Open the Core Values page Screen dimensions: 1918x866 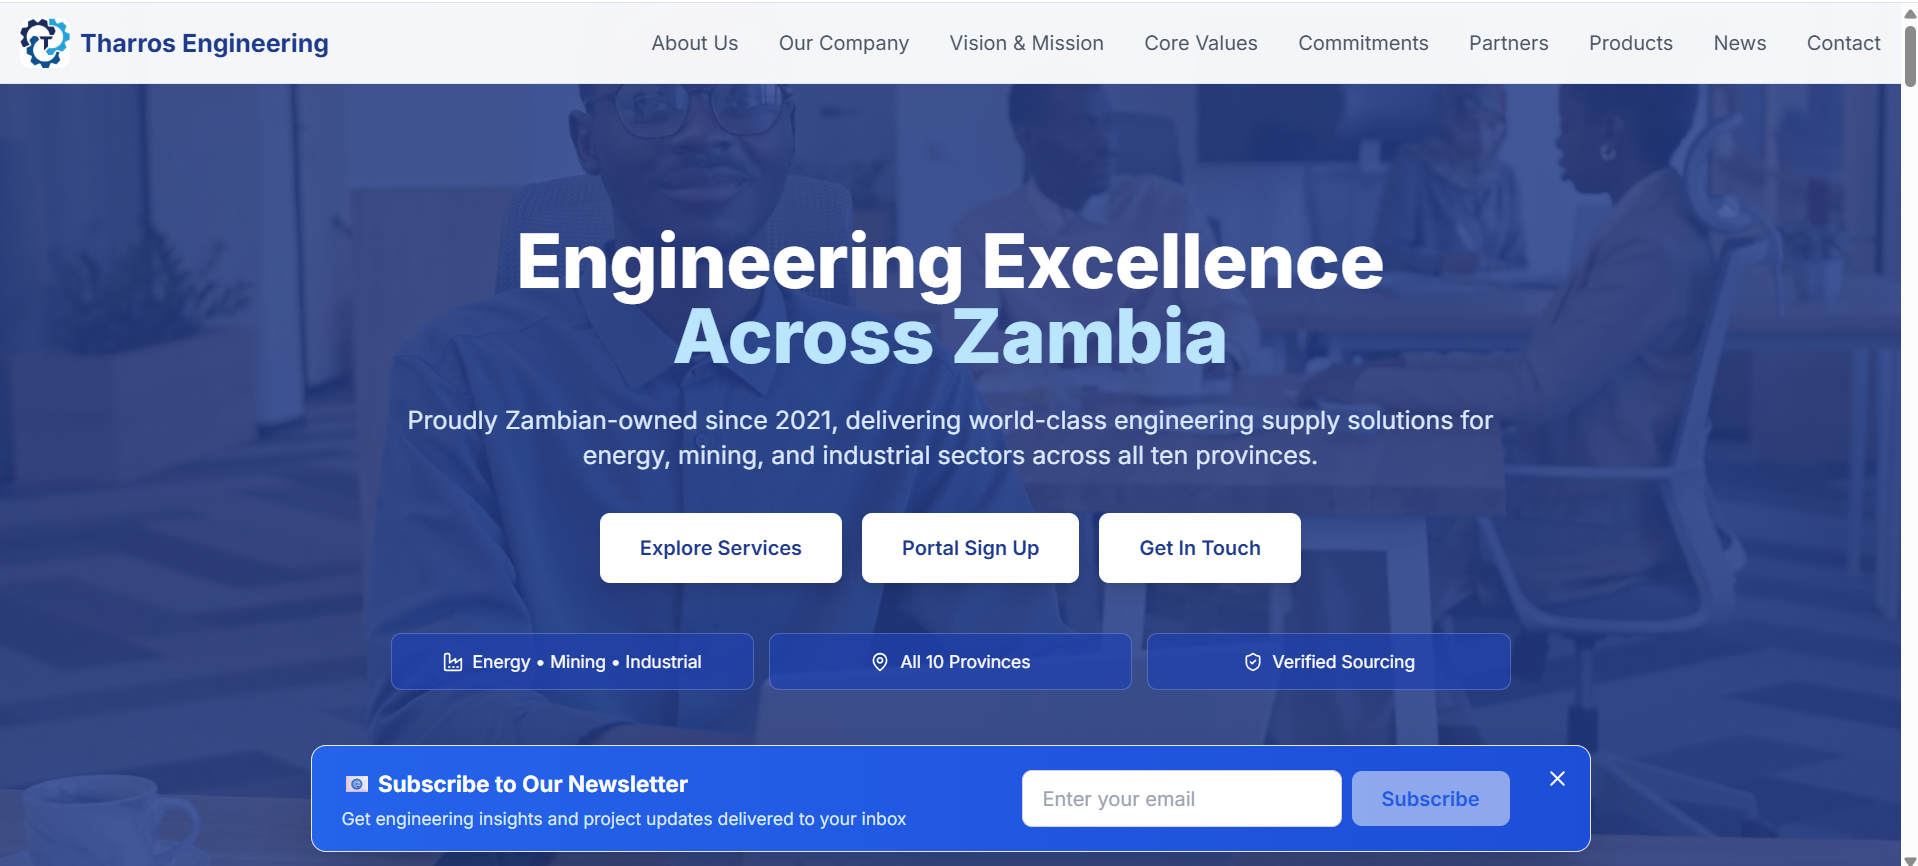(x=1200, y=43)
